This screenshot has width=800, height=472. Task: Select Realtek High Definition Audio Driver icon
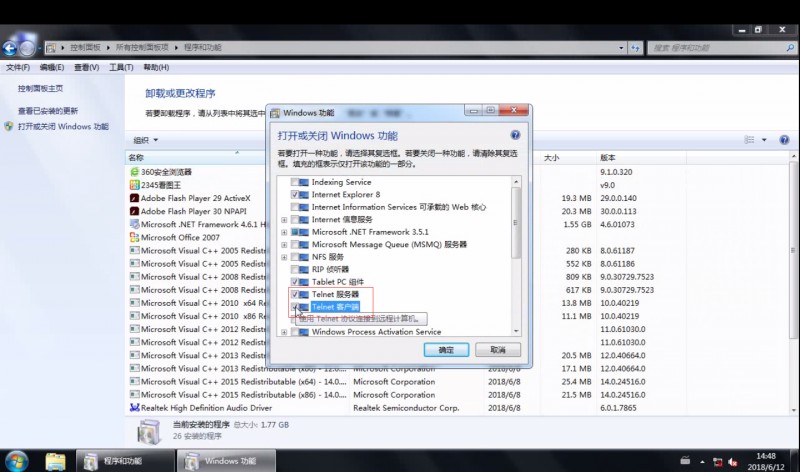tap(134, 408)
